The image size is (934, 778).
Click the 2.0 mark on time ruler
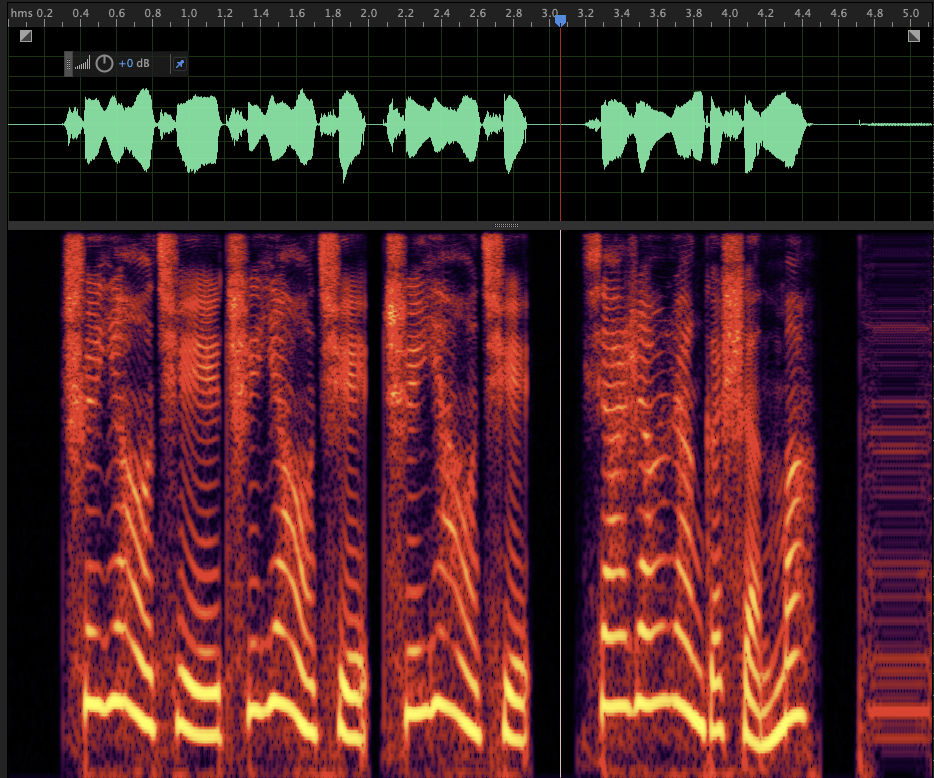tap(369, 13)
